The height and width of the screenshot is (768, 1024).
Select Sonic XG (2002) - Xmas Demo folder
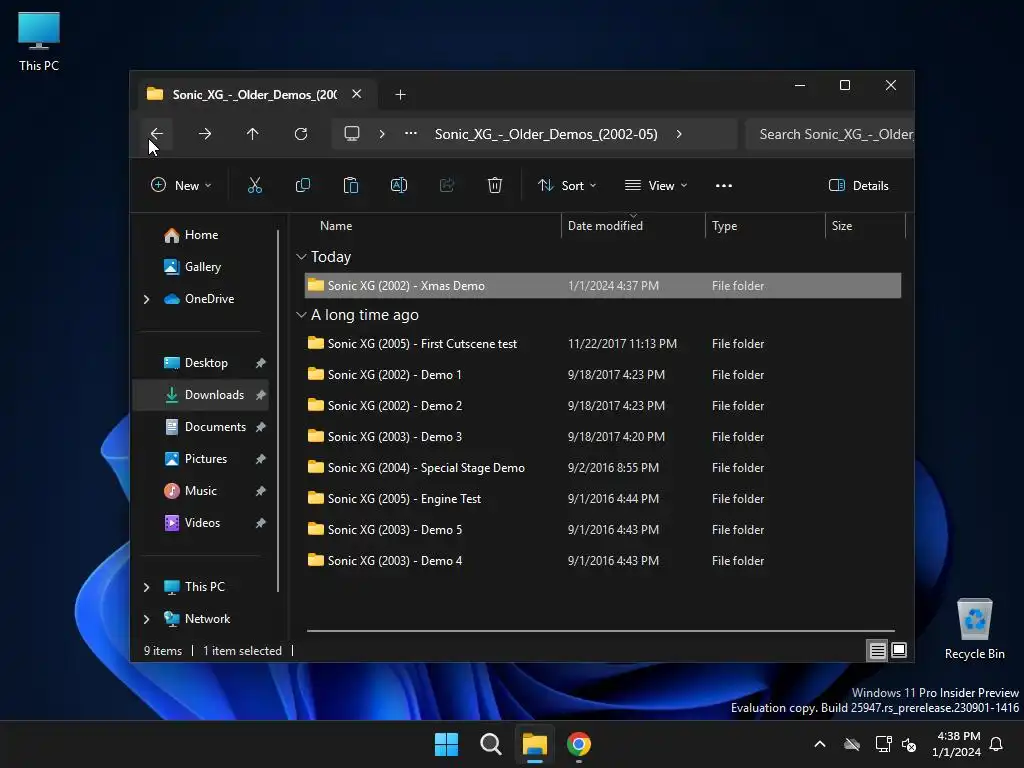pos(603,286)
